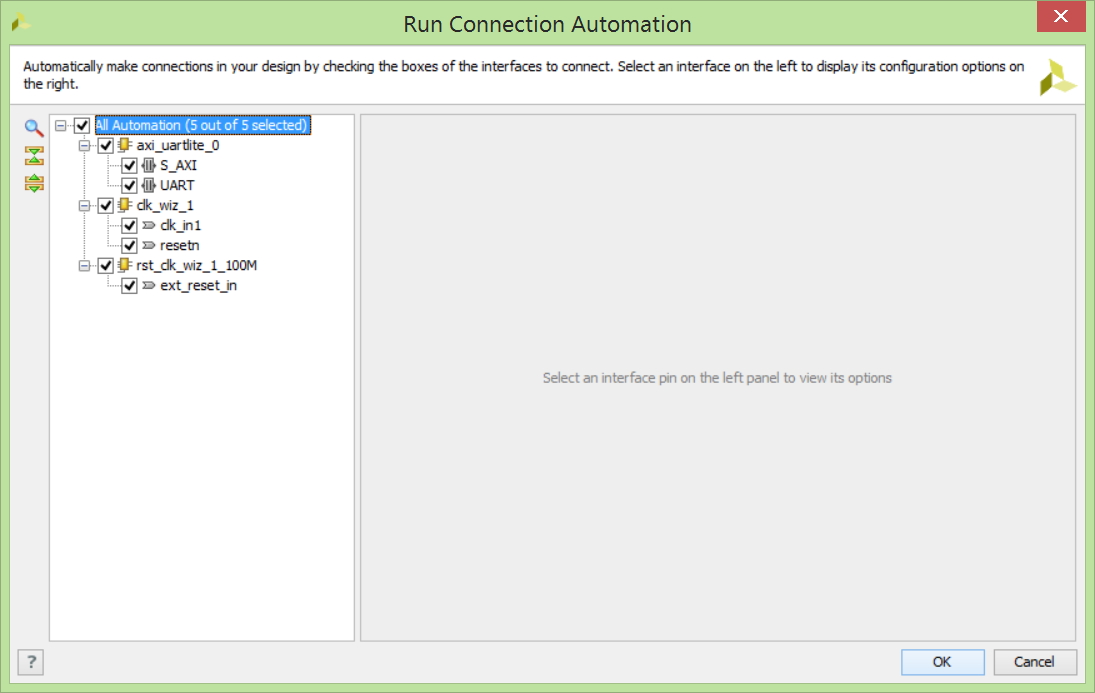Uncheck the All Automation checkbox
Screen dimensions: 1095x693
(x=82, y=126)
